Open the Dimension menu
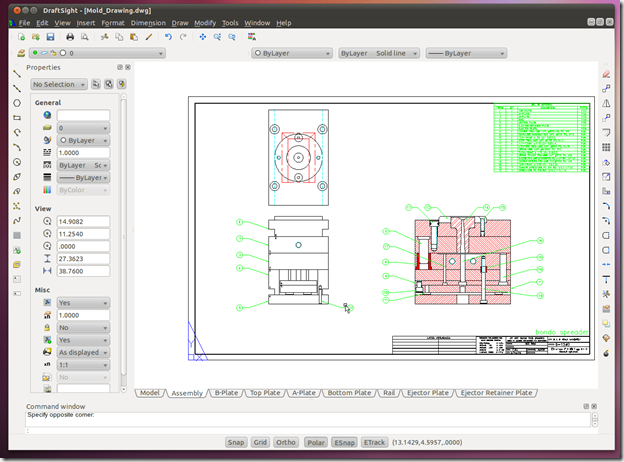This screenshot has width=624, height=462. (148, 23)
